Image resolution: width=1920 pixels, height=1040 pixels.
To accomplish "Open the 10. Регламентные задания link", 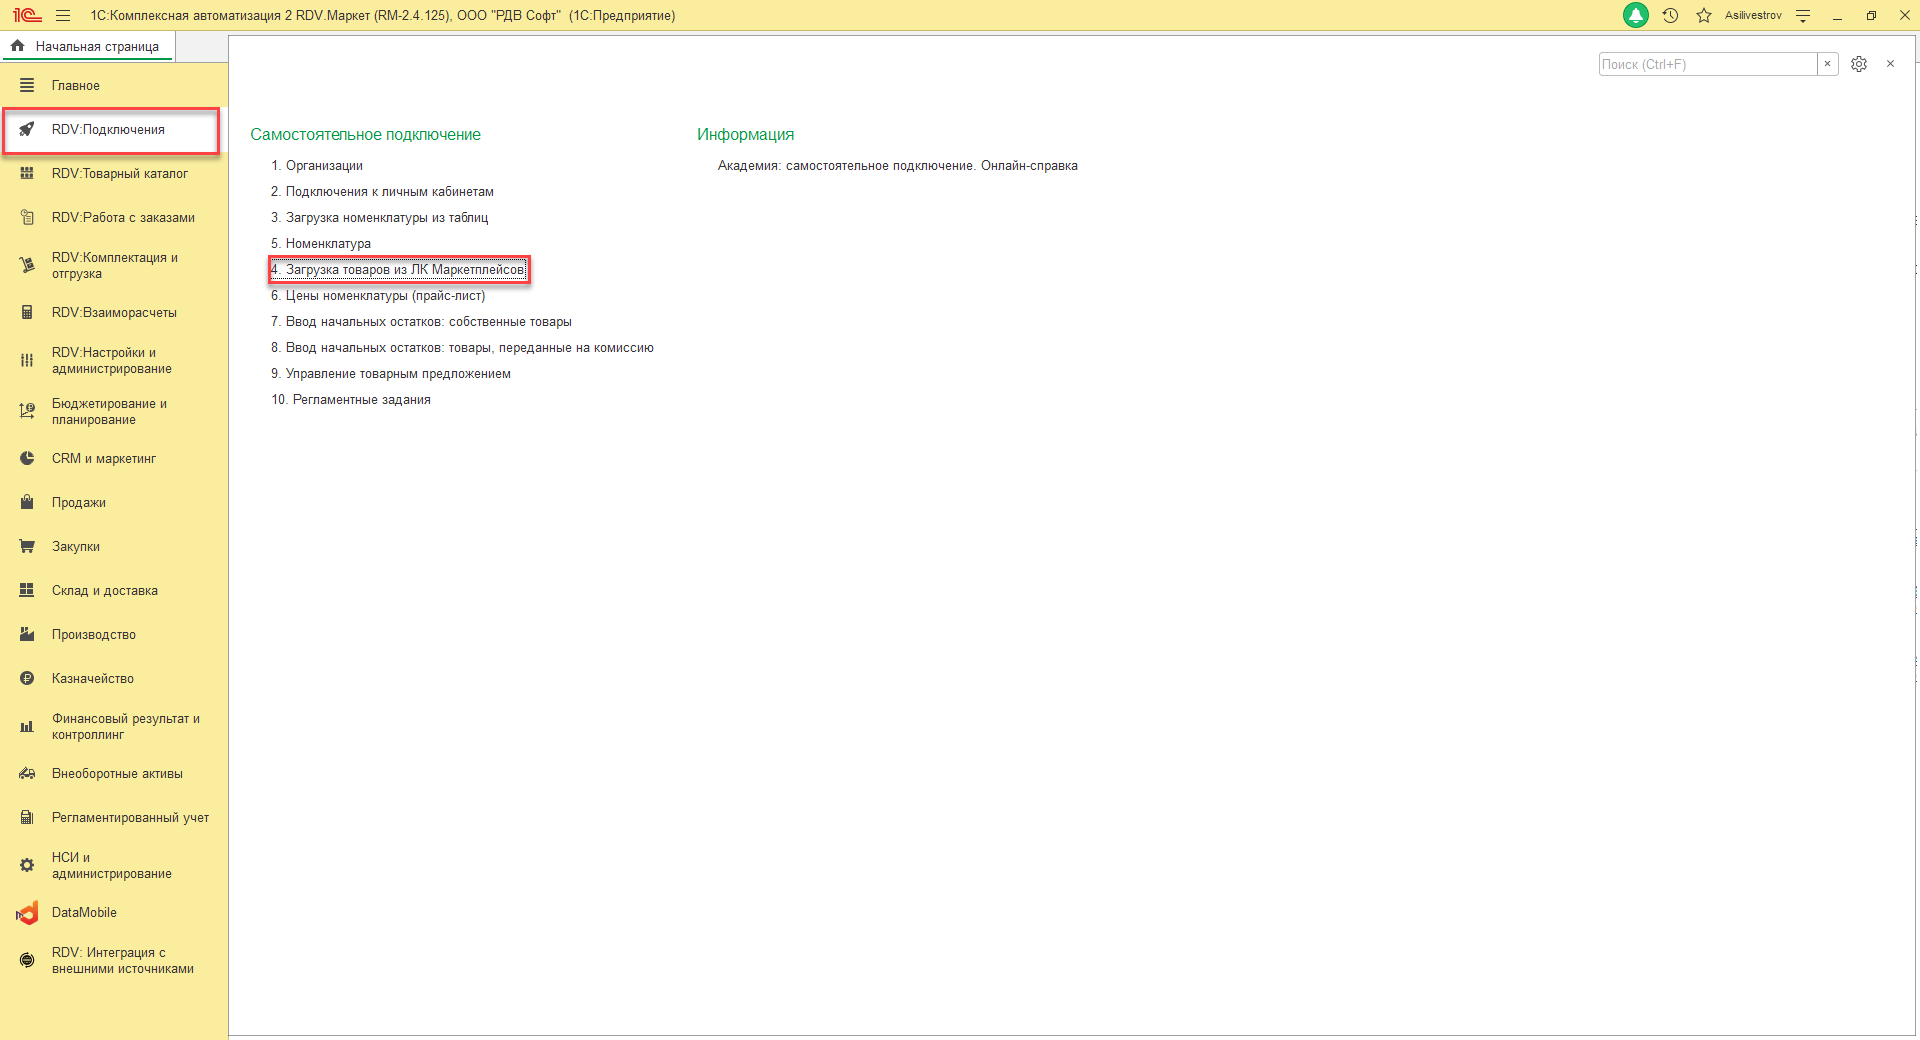I will pyautogui.click(x=351, y=399).
